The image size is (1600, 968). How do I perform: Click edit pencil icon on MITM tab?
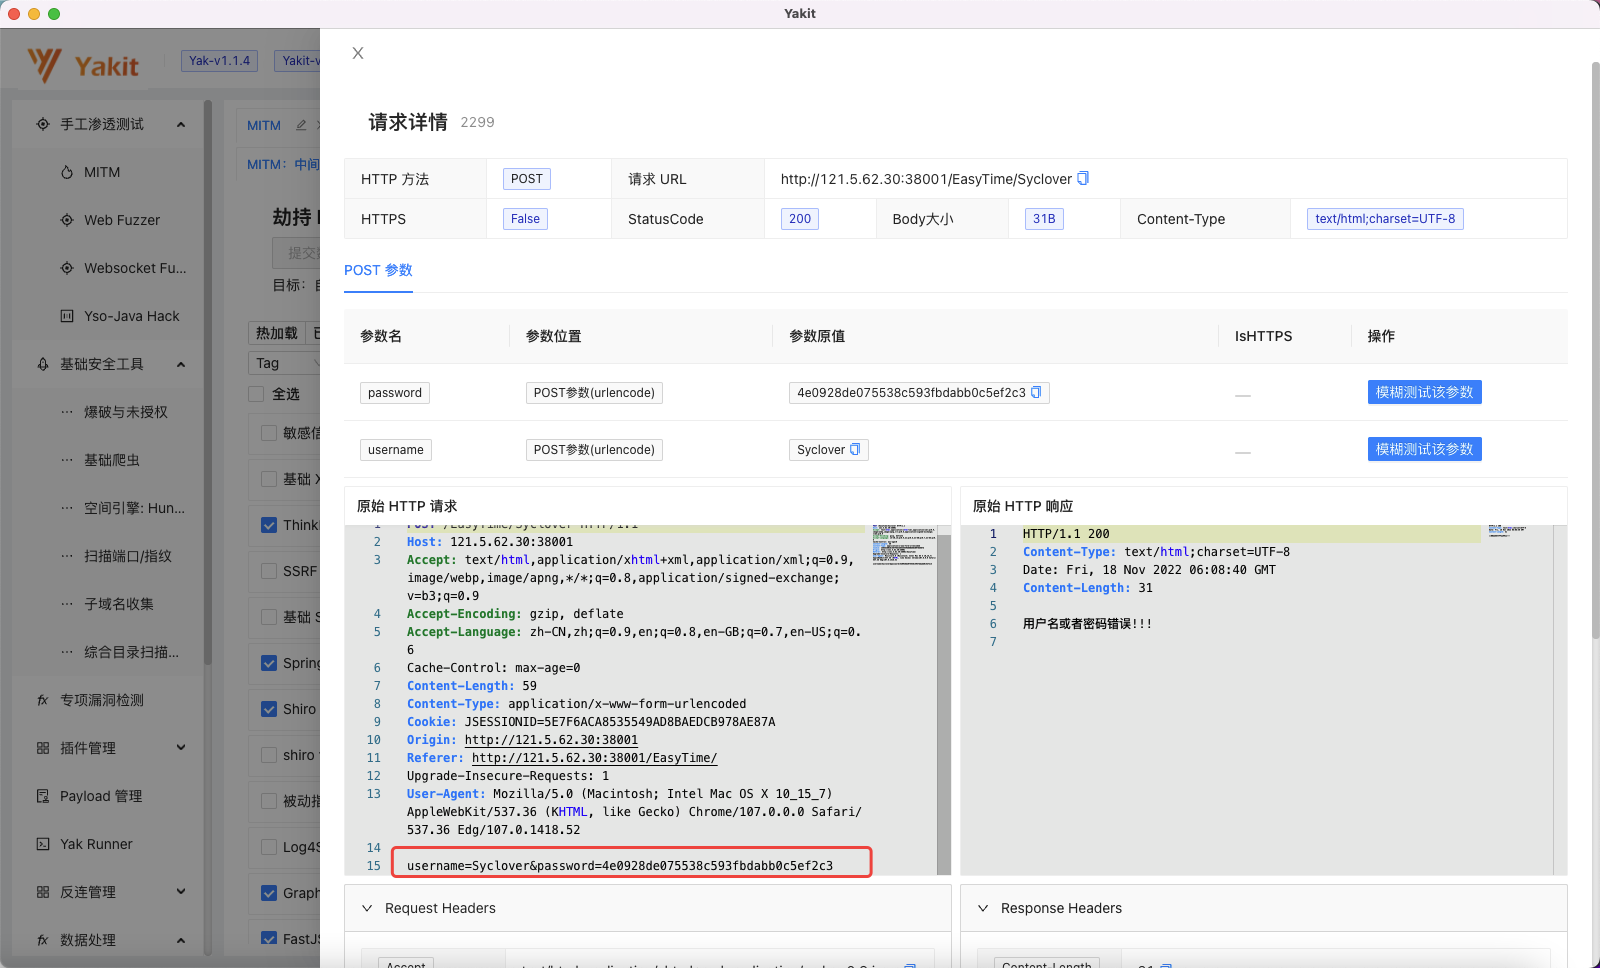point(301,125)
